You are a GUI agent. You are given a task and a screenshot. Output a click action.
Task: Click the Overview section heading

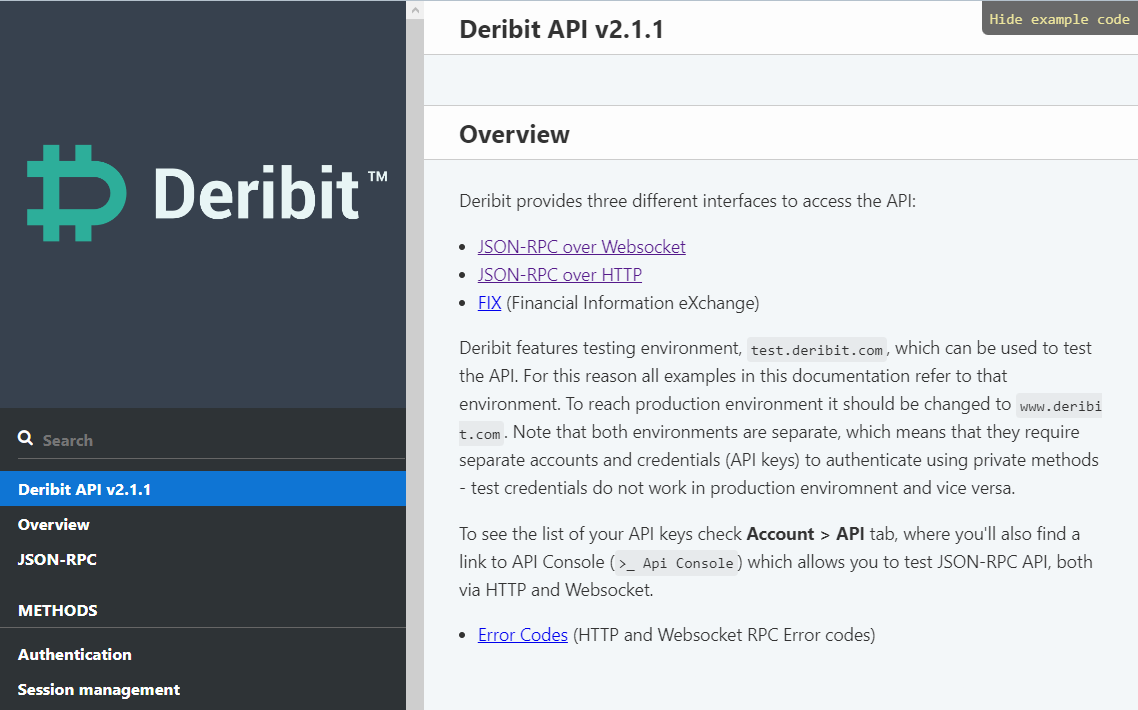pos(514,134)
